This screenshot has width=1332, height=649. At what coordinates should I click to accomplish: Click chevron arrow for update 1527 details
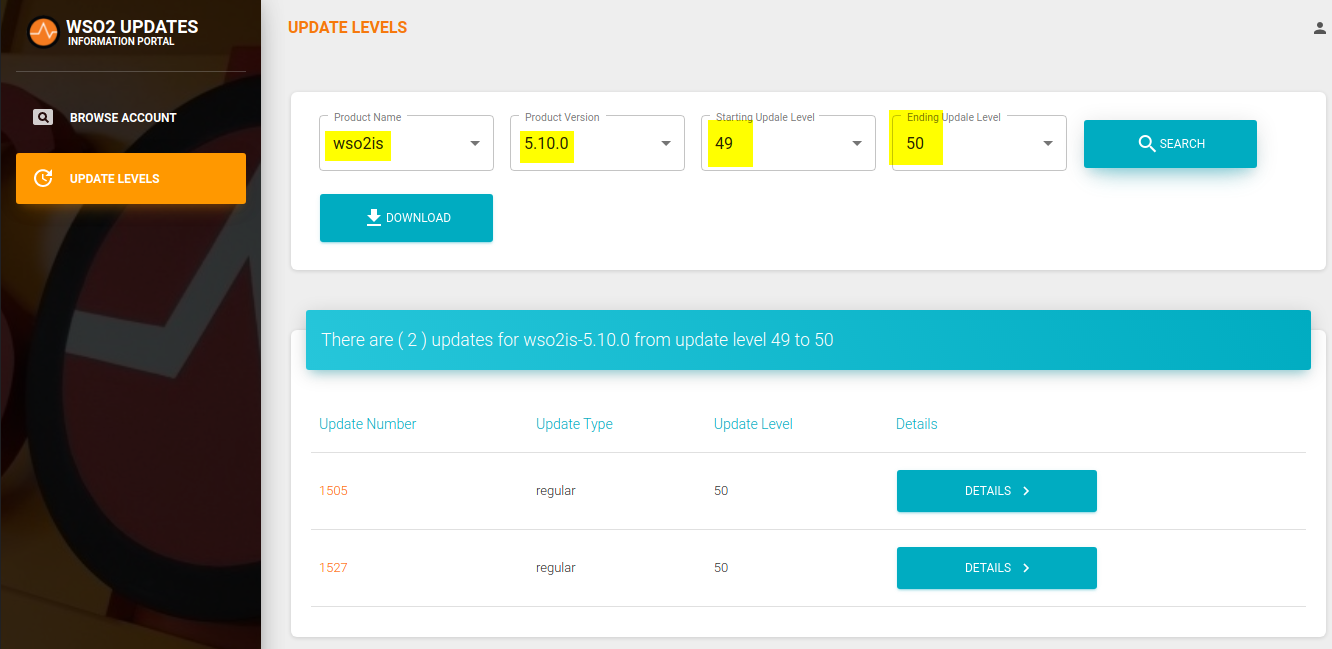point(1026,568)
